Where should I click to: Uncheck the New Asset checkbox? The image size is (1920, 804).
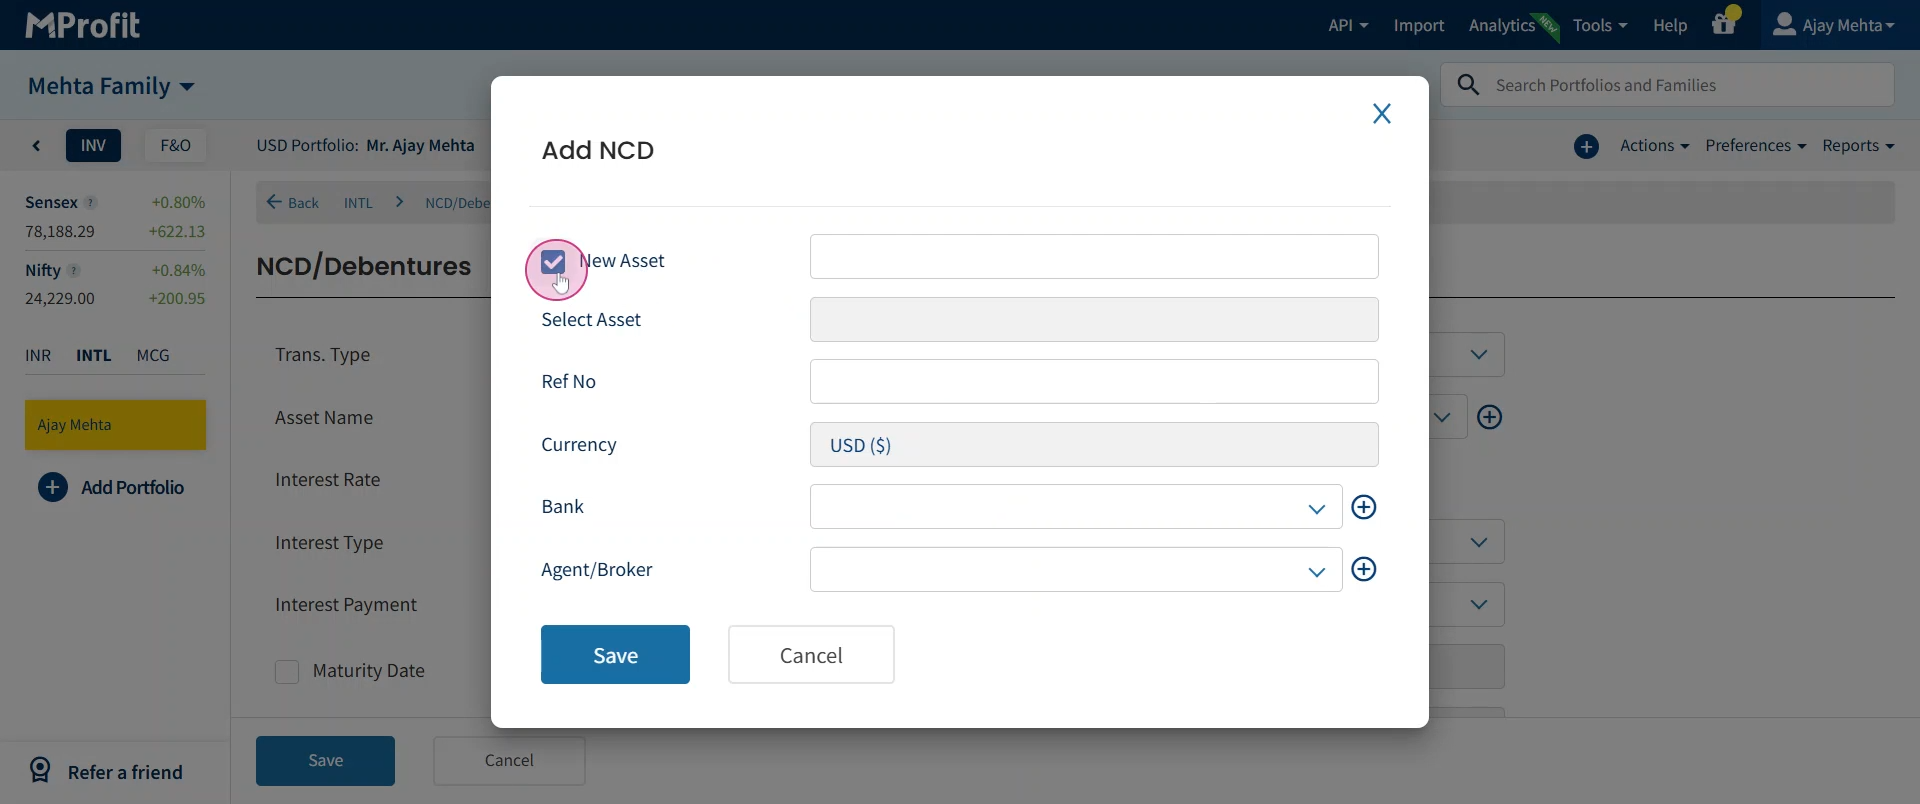pyautogui.click(x=553, y=262)
